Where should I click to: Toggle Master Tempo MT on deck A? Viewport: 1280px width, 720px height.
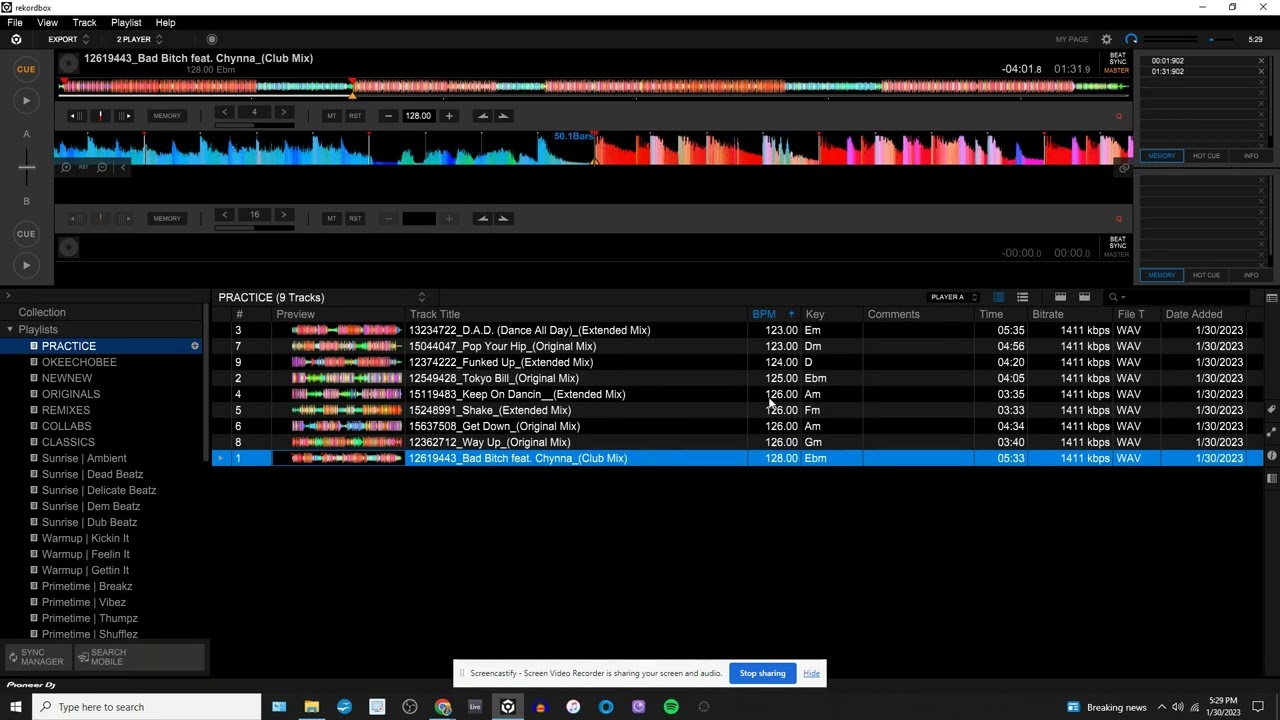point(331,116)
